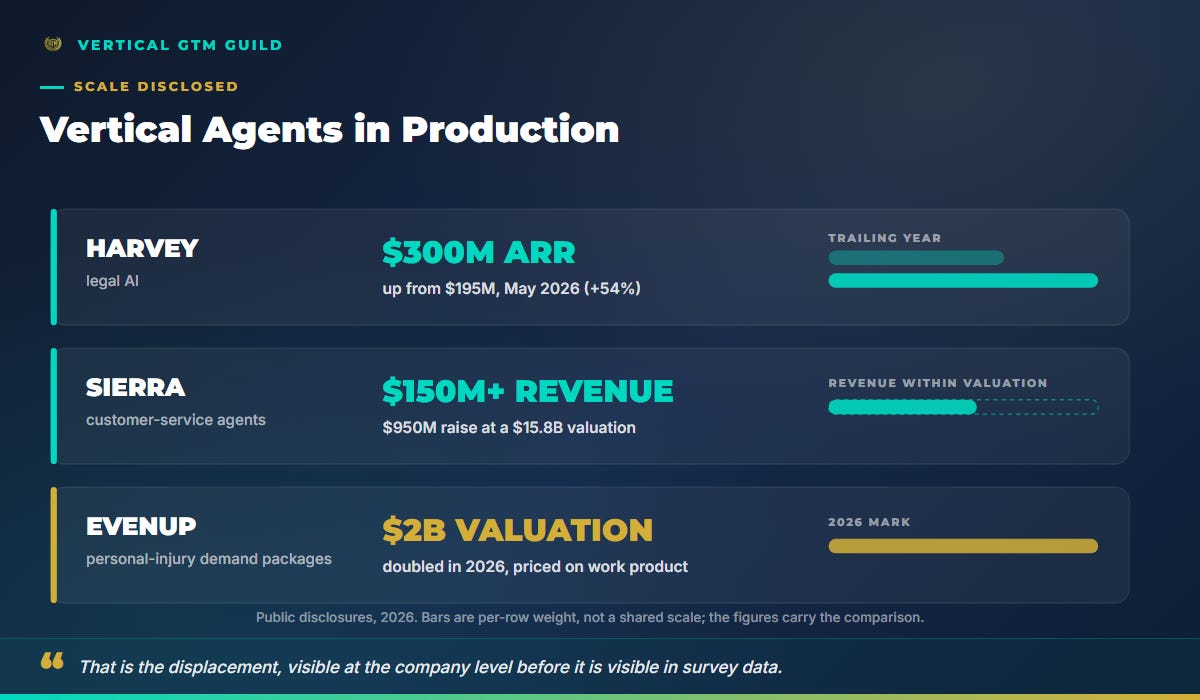Click the '$2B VALUATION' figure
Viewport: 1200px width, 700px height.
[x=518, y=531]
